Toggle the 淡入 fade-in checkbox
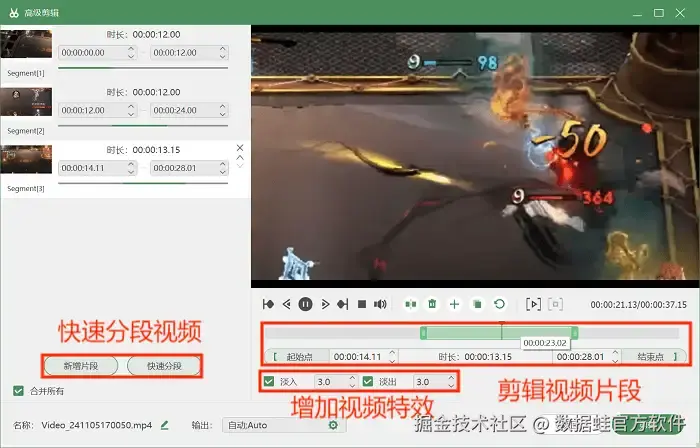The height and width of the screenshot is (448, 700). pos(269,382)
